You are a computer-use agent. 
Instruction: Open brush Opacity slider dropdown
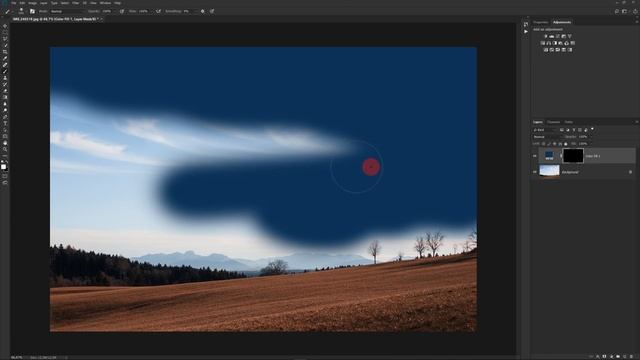(x=114, y=11)
